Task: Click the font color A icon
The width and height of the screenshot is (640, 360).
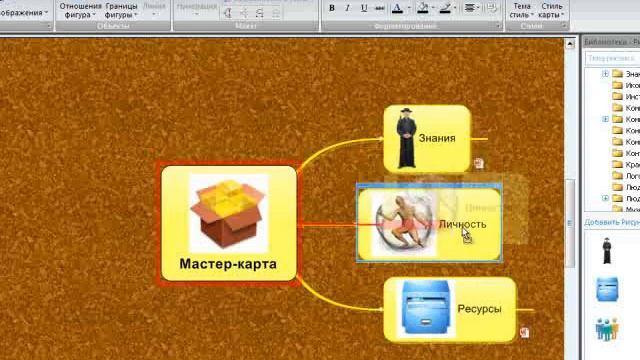Action: [x=397, y=8]
